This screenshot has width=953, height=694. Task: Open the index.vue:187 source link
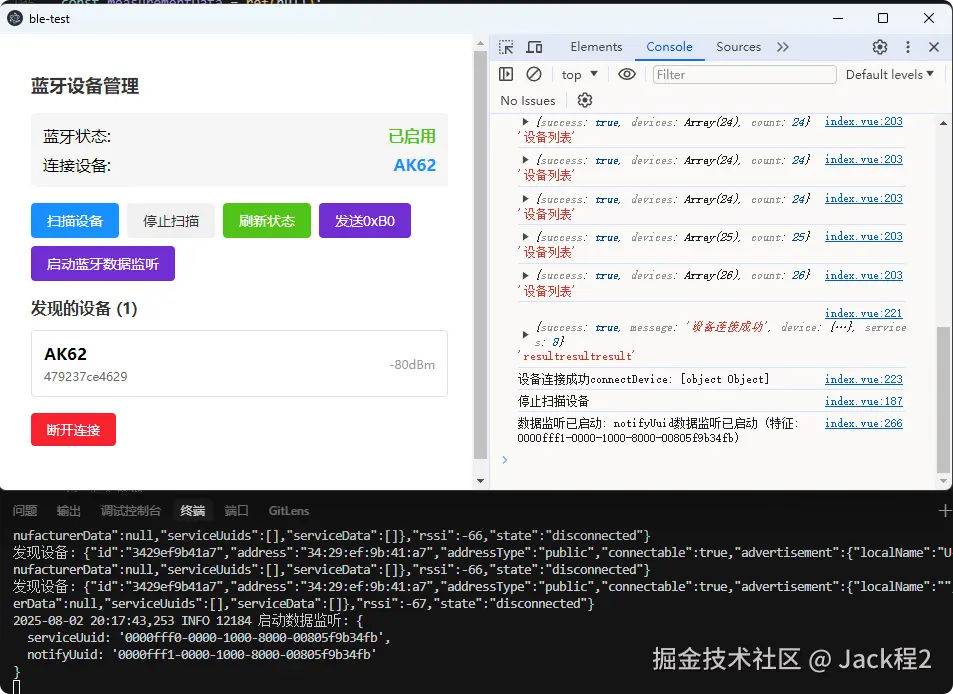[x=863, y=401]
